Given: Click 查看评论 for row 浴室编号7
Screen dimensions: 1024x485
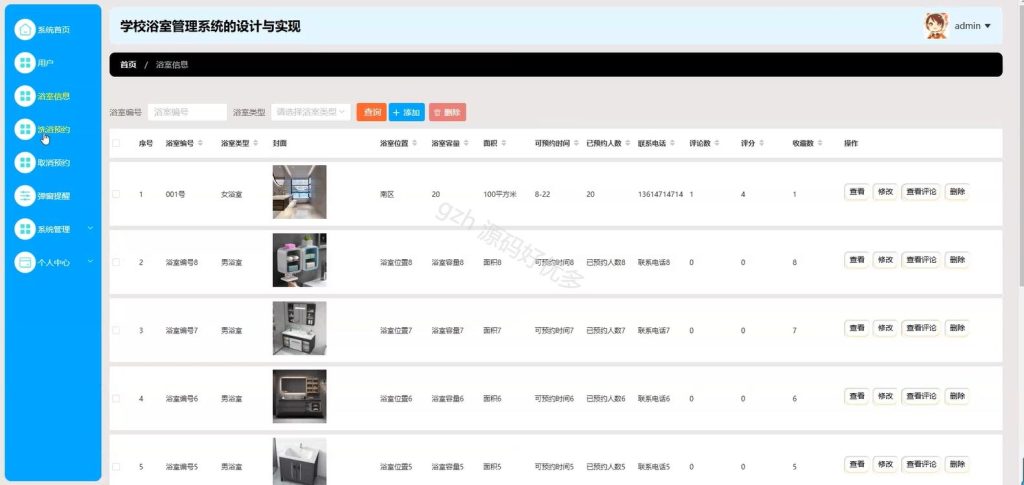Looking at the screenshot, I should tap(921, 328).
